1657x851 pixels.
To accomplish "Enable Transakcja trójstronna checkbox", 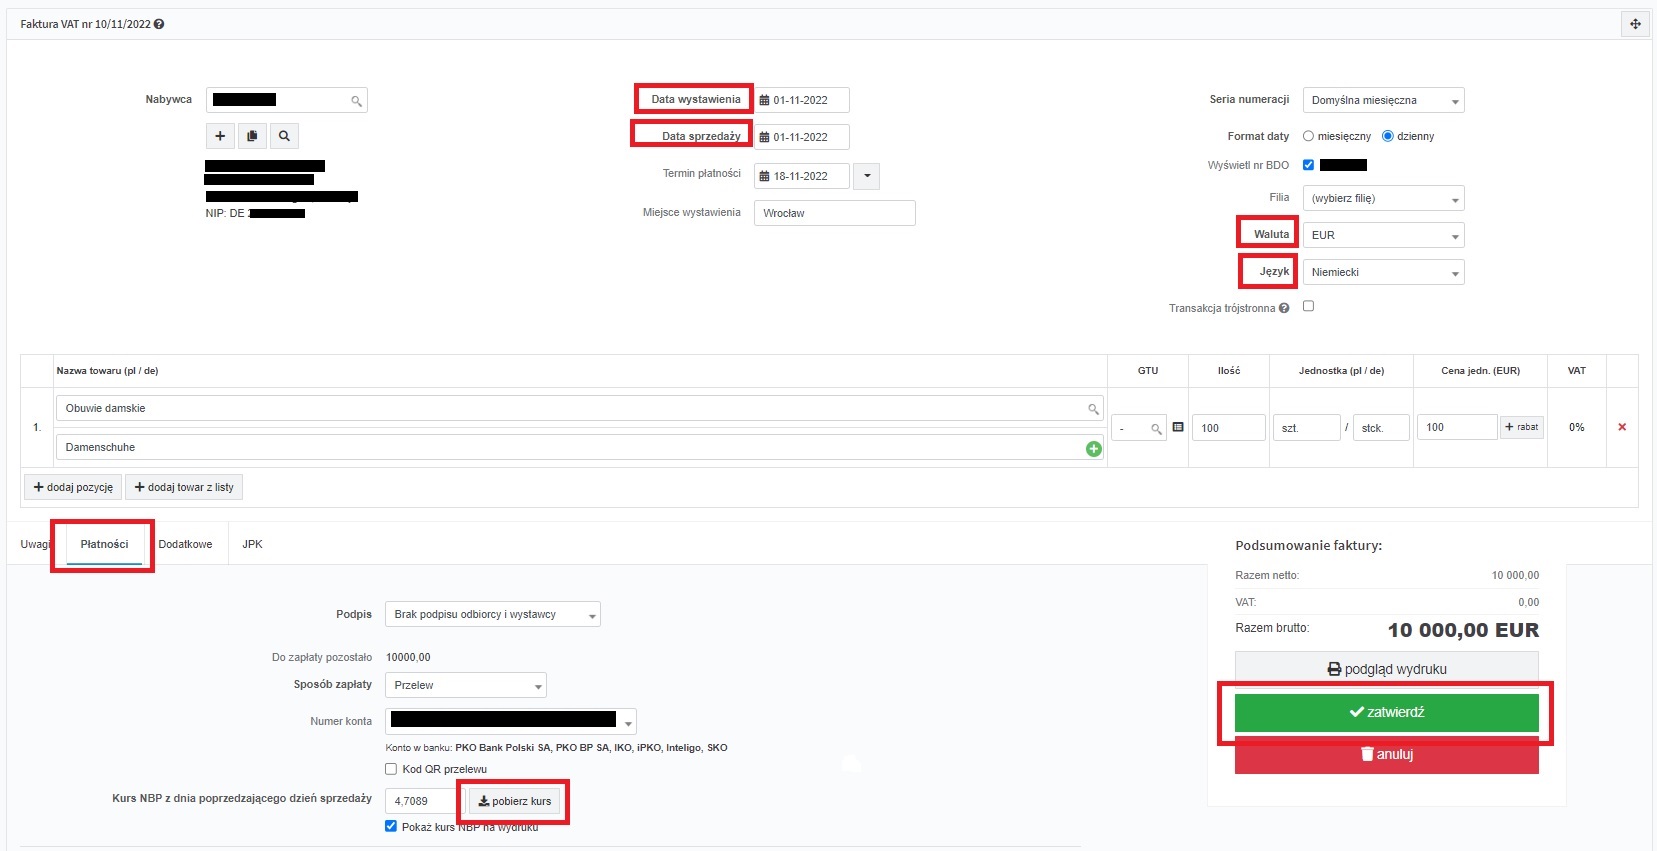I will (x=1308, y=306).
